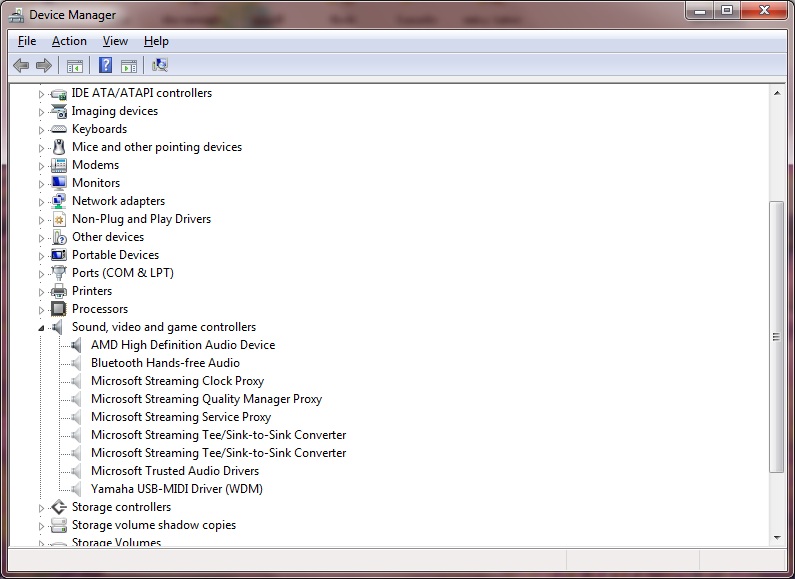Click the vertical scrollbar thumb
This screenshot has height=579, width=795.
pyautogui.click(x=776, y=337)
